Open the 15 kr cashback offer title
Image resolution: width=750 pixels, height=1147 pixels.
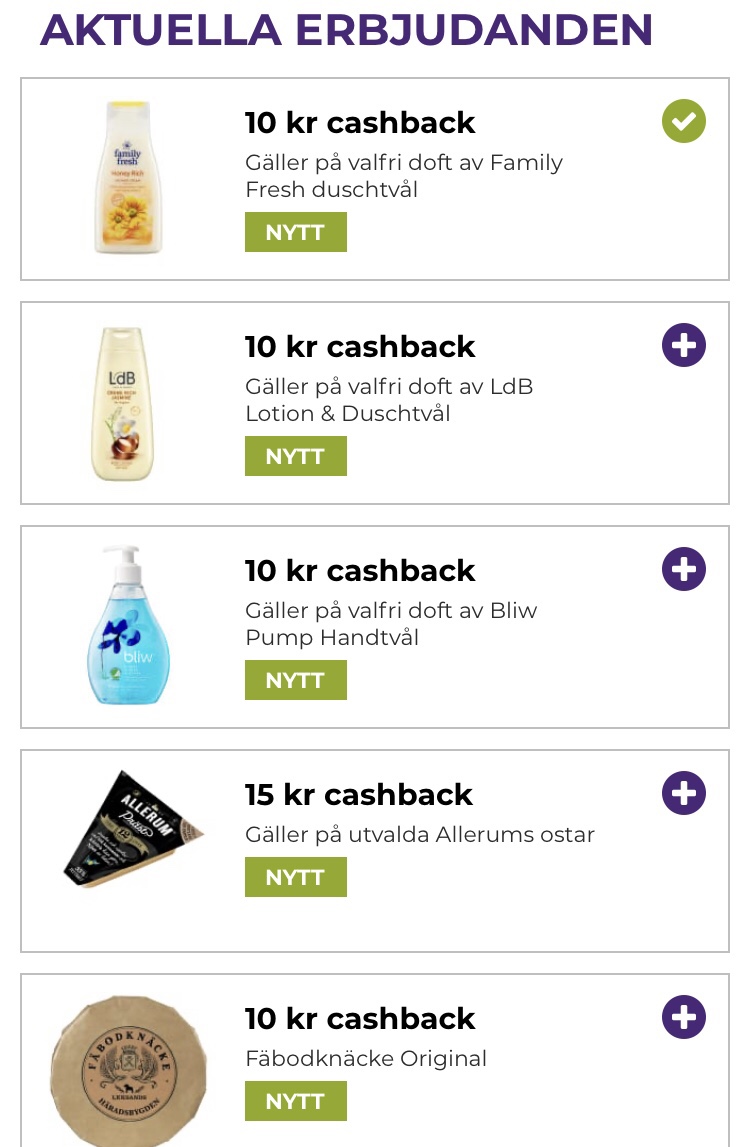(x=359, y=794)
